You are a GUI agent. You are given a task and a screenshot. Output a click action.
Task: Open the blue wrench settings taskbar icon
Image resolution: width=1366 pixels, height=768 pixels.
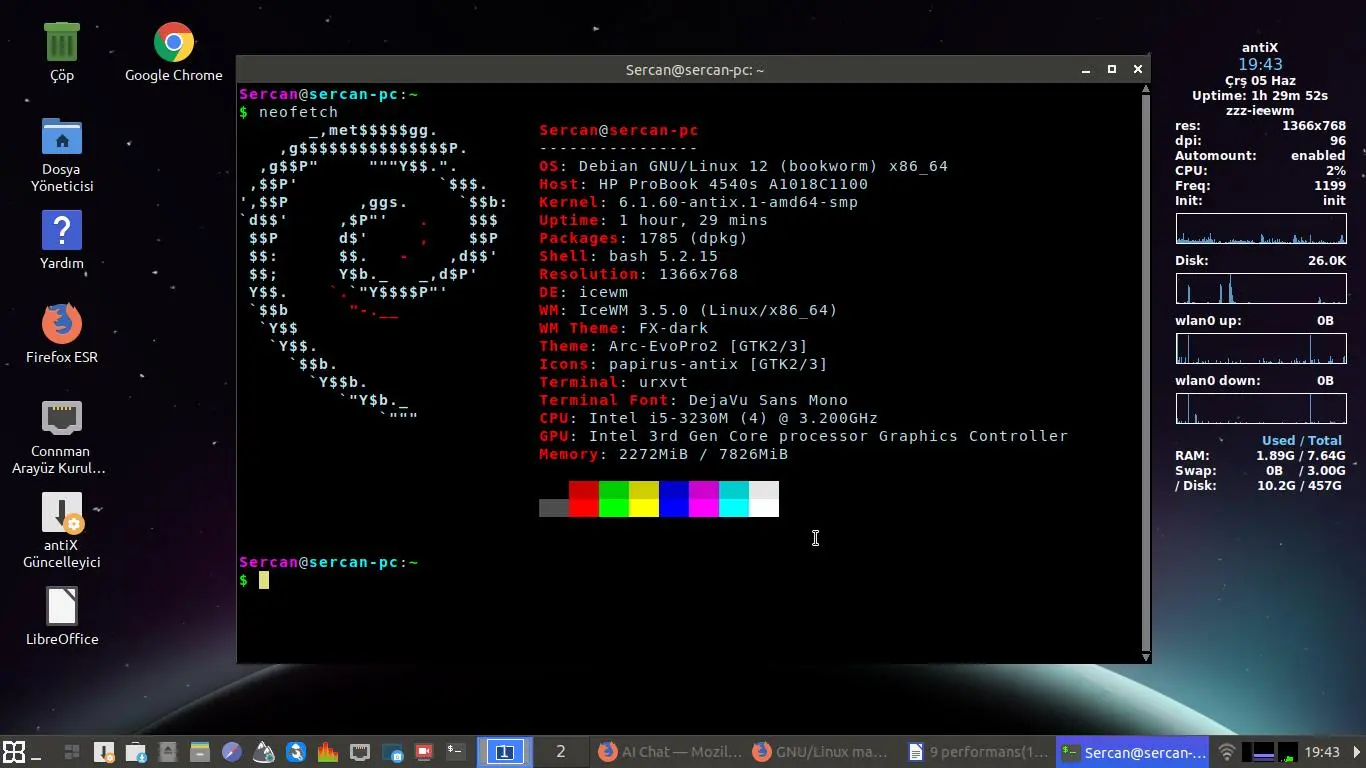[296, 752]
